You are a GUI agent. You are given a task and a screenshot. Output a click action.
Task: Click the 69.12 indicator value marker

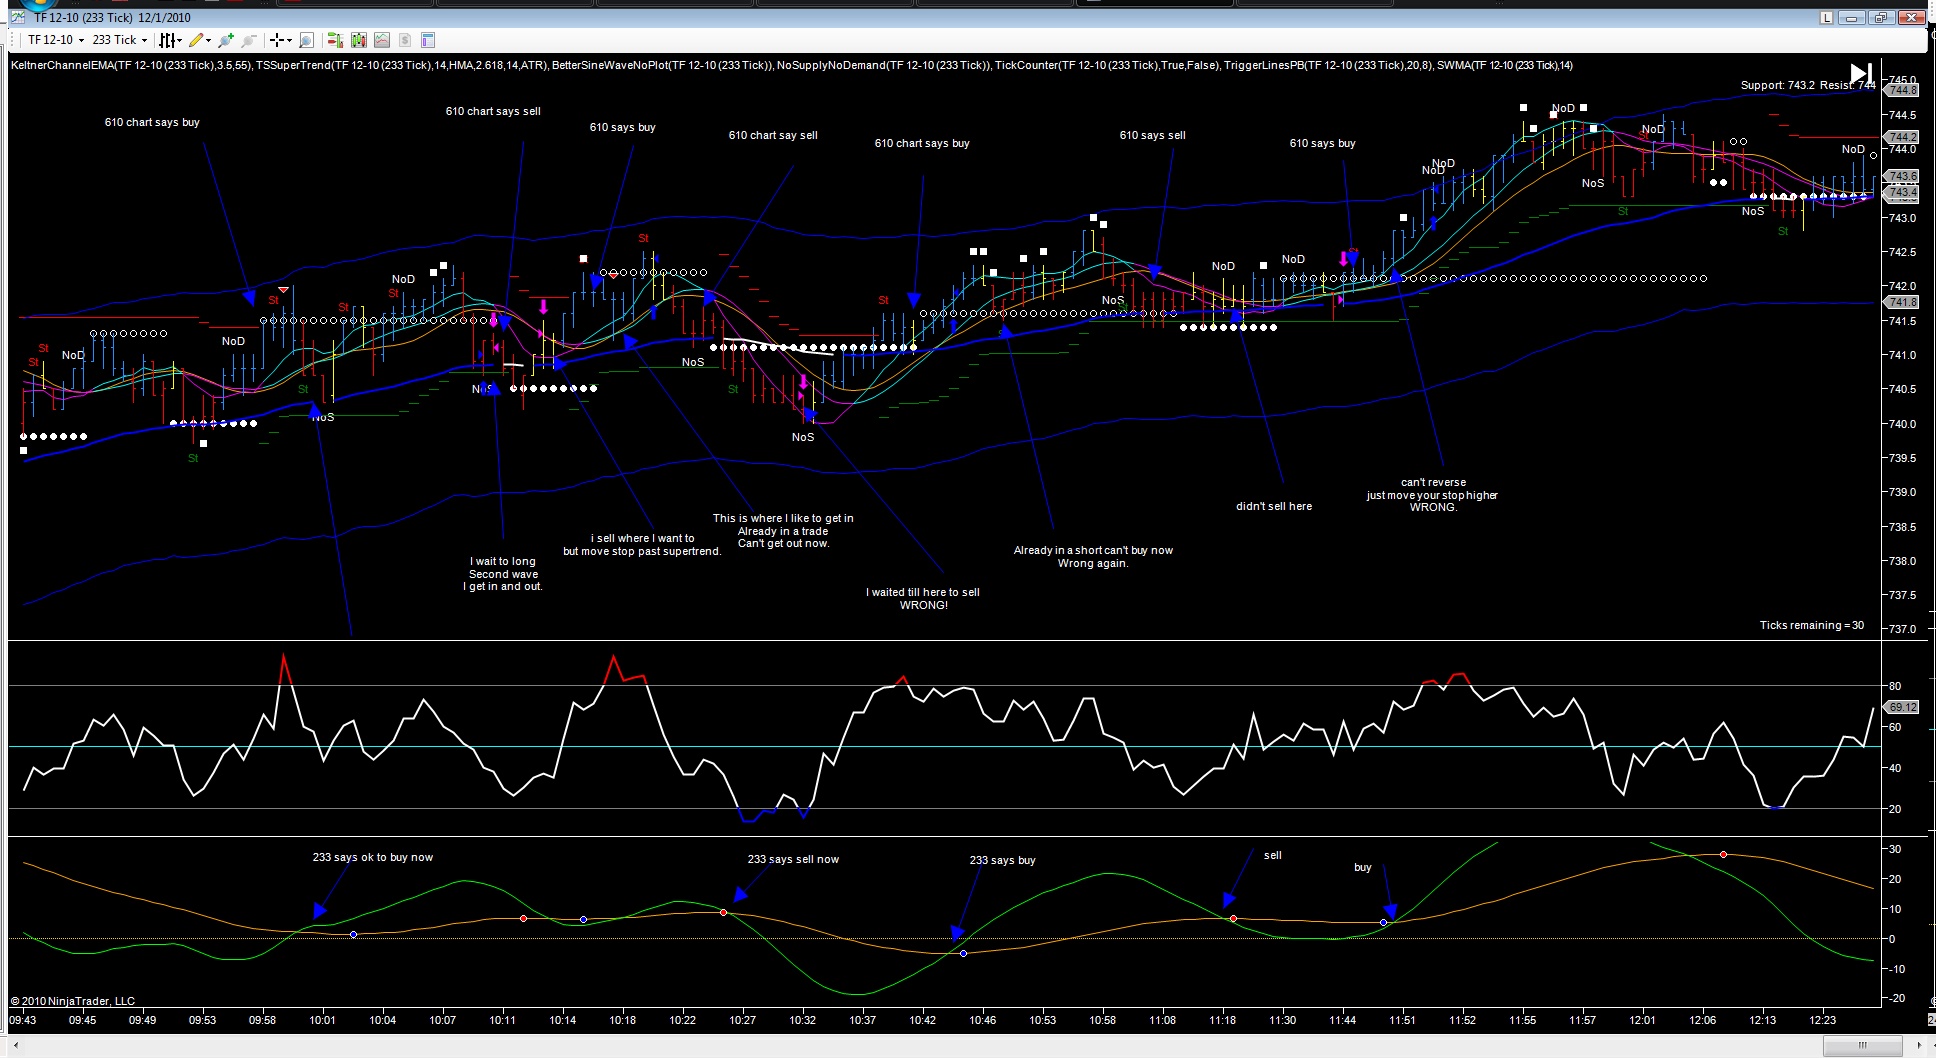click(x=1902, y=707)
